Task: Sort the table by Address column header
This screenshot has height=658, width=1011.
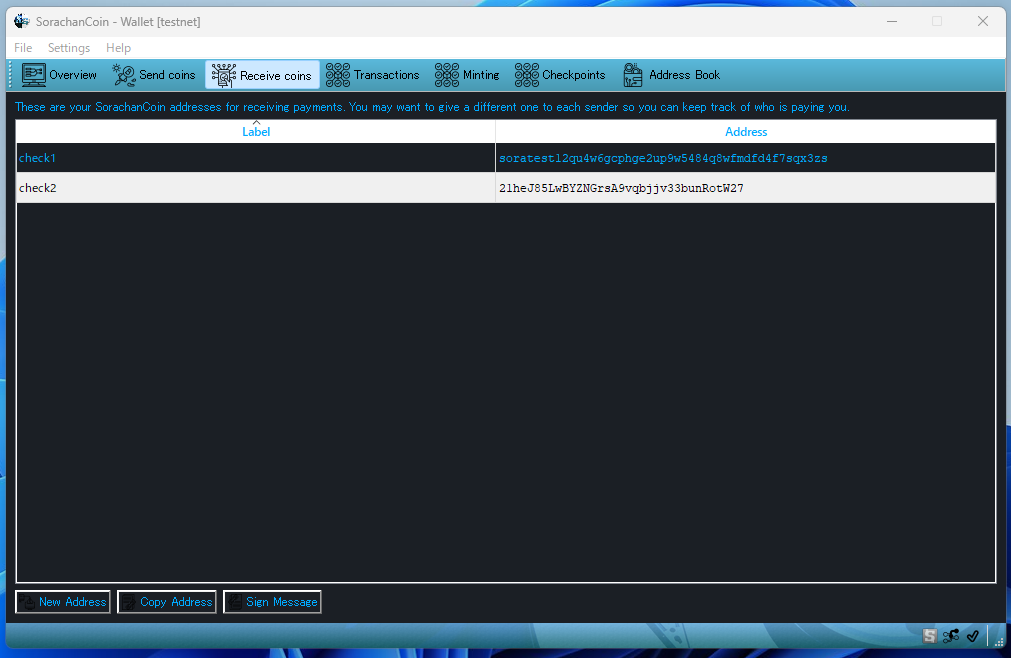Action: coord(746,132)
